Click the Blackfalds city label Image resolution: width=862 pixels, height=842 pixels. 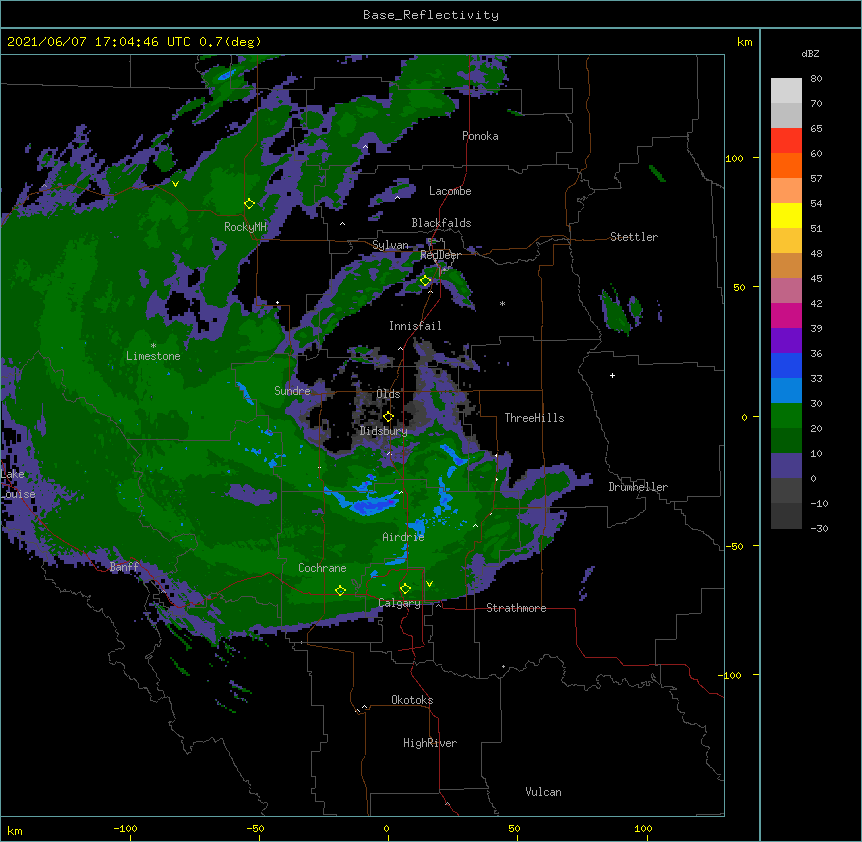[441, 223]
